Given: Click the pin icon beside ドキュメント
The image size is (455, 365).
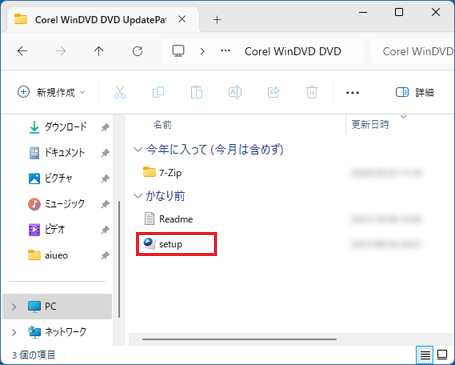Looking at the screenshot, I should pyautogui.click(x=105, y=153).
